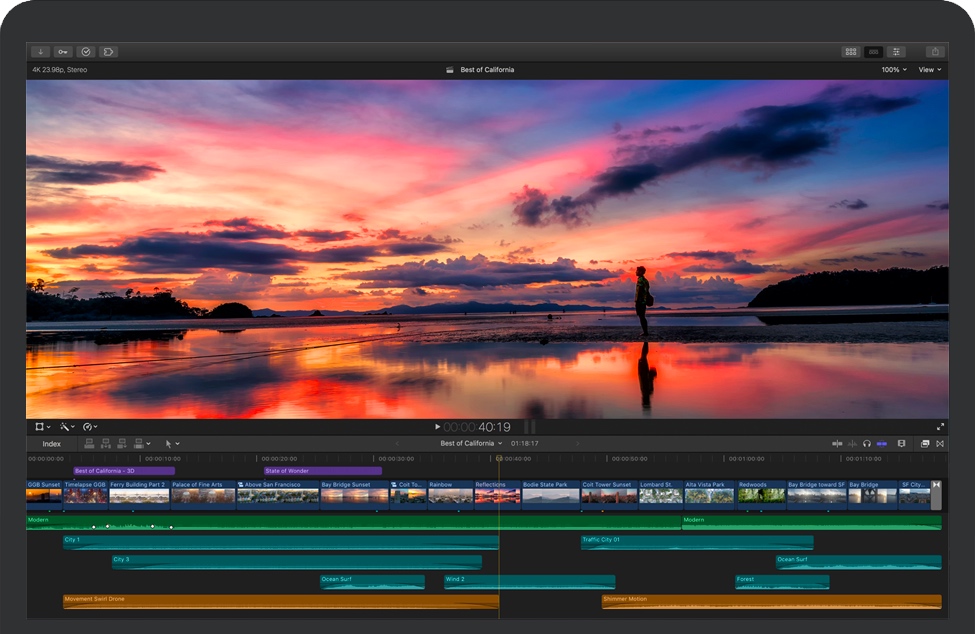Open the View options menu
Viewport: 975px width, 634px height.
pyautogui.click(x=930, y=70)
